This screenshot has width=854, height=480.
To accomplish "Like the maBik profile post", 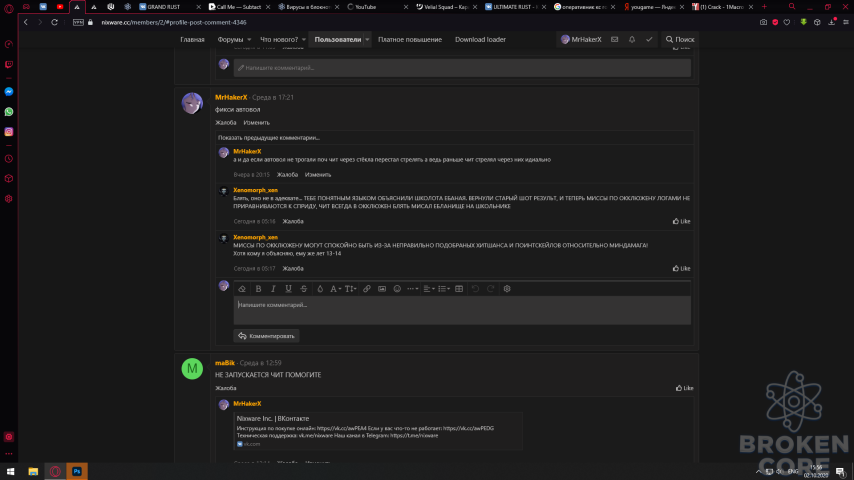I will [x=684, y=388].
